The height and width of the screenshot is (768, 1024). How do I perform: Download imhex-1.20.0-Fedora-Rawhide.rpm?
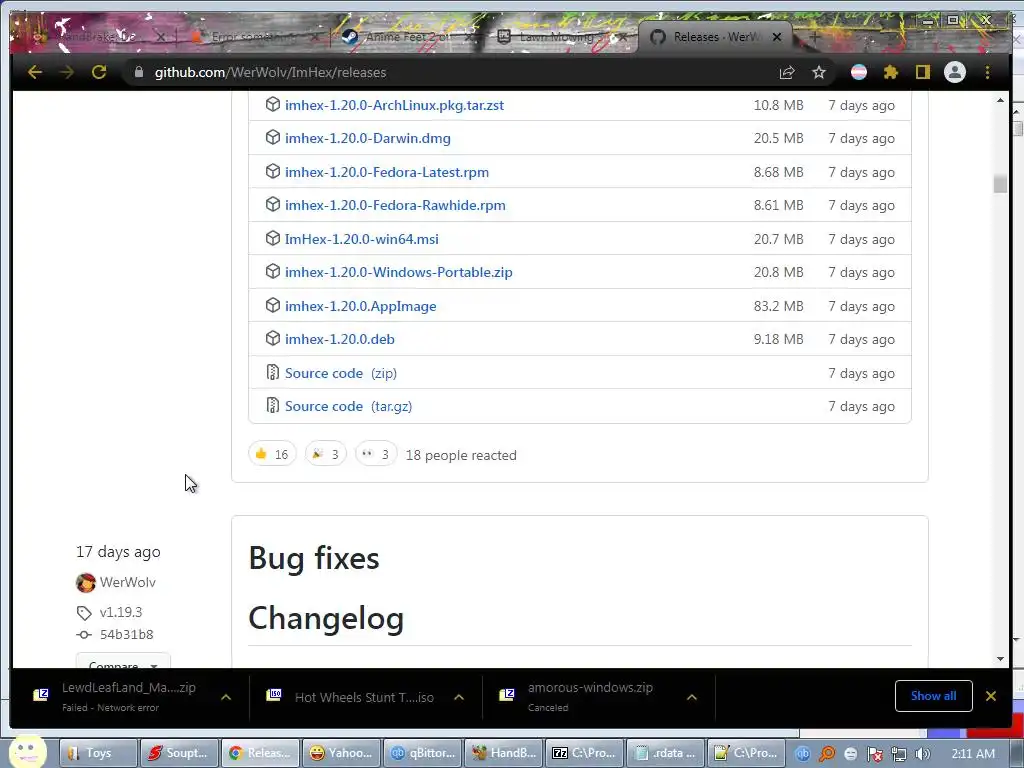[395, 205]
